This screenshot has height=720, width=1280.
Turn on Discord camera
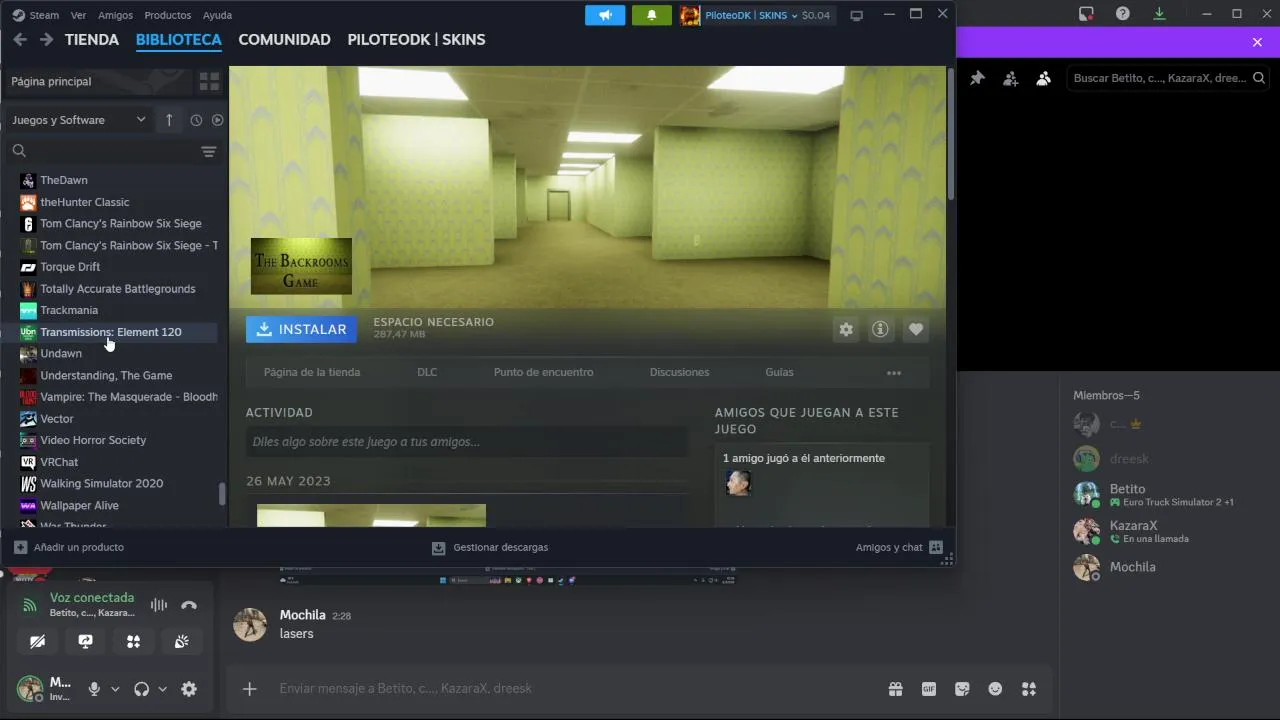37,641
